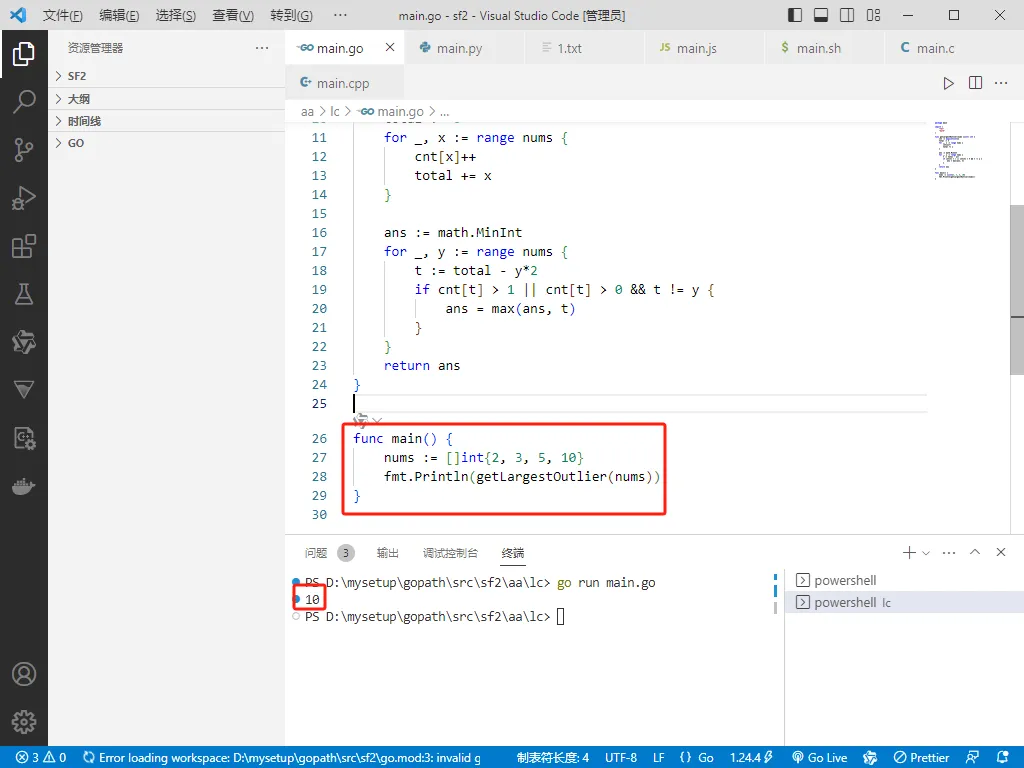This screenshot has width=1024, height=768.
Task: Expand the GO section in Explorer
Action: tap(167, 143)
